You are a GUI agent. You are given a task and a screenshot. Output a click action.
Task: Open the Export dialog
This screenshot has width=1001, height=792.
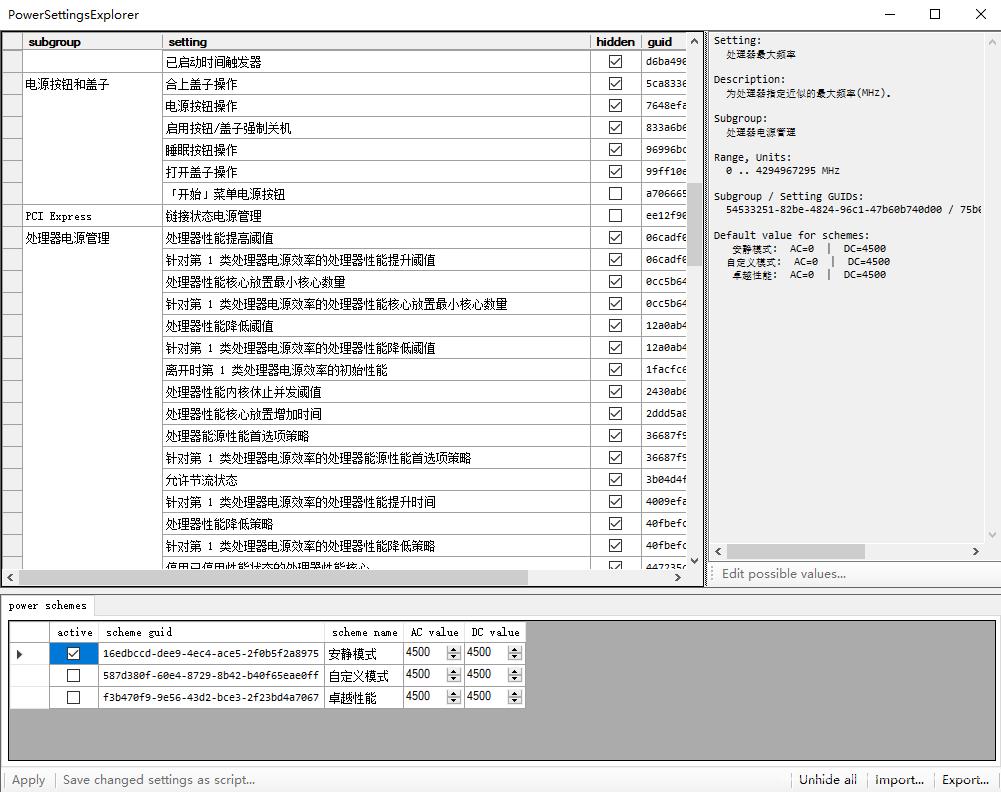pyautogui.click(x=963, y=779)
